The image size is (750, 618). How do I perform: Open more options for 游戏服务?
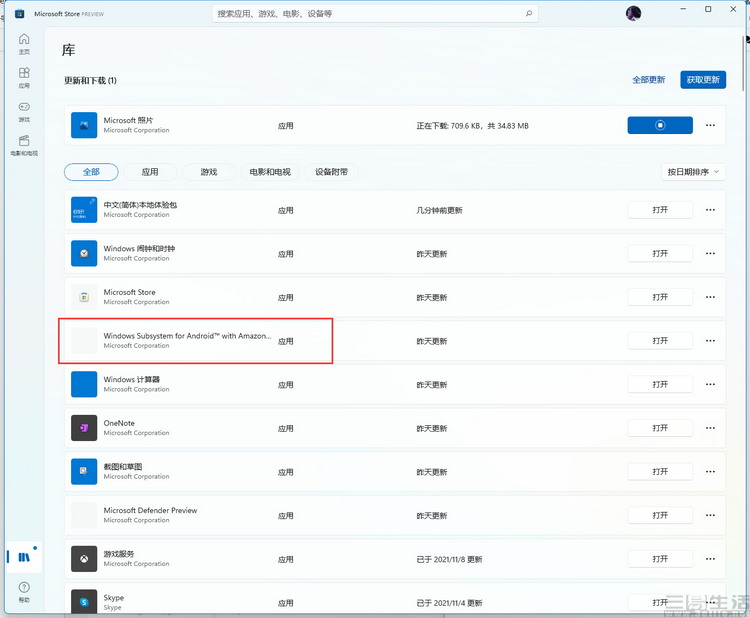tap(710, 559)
